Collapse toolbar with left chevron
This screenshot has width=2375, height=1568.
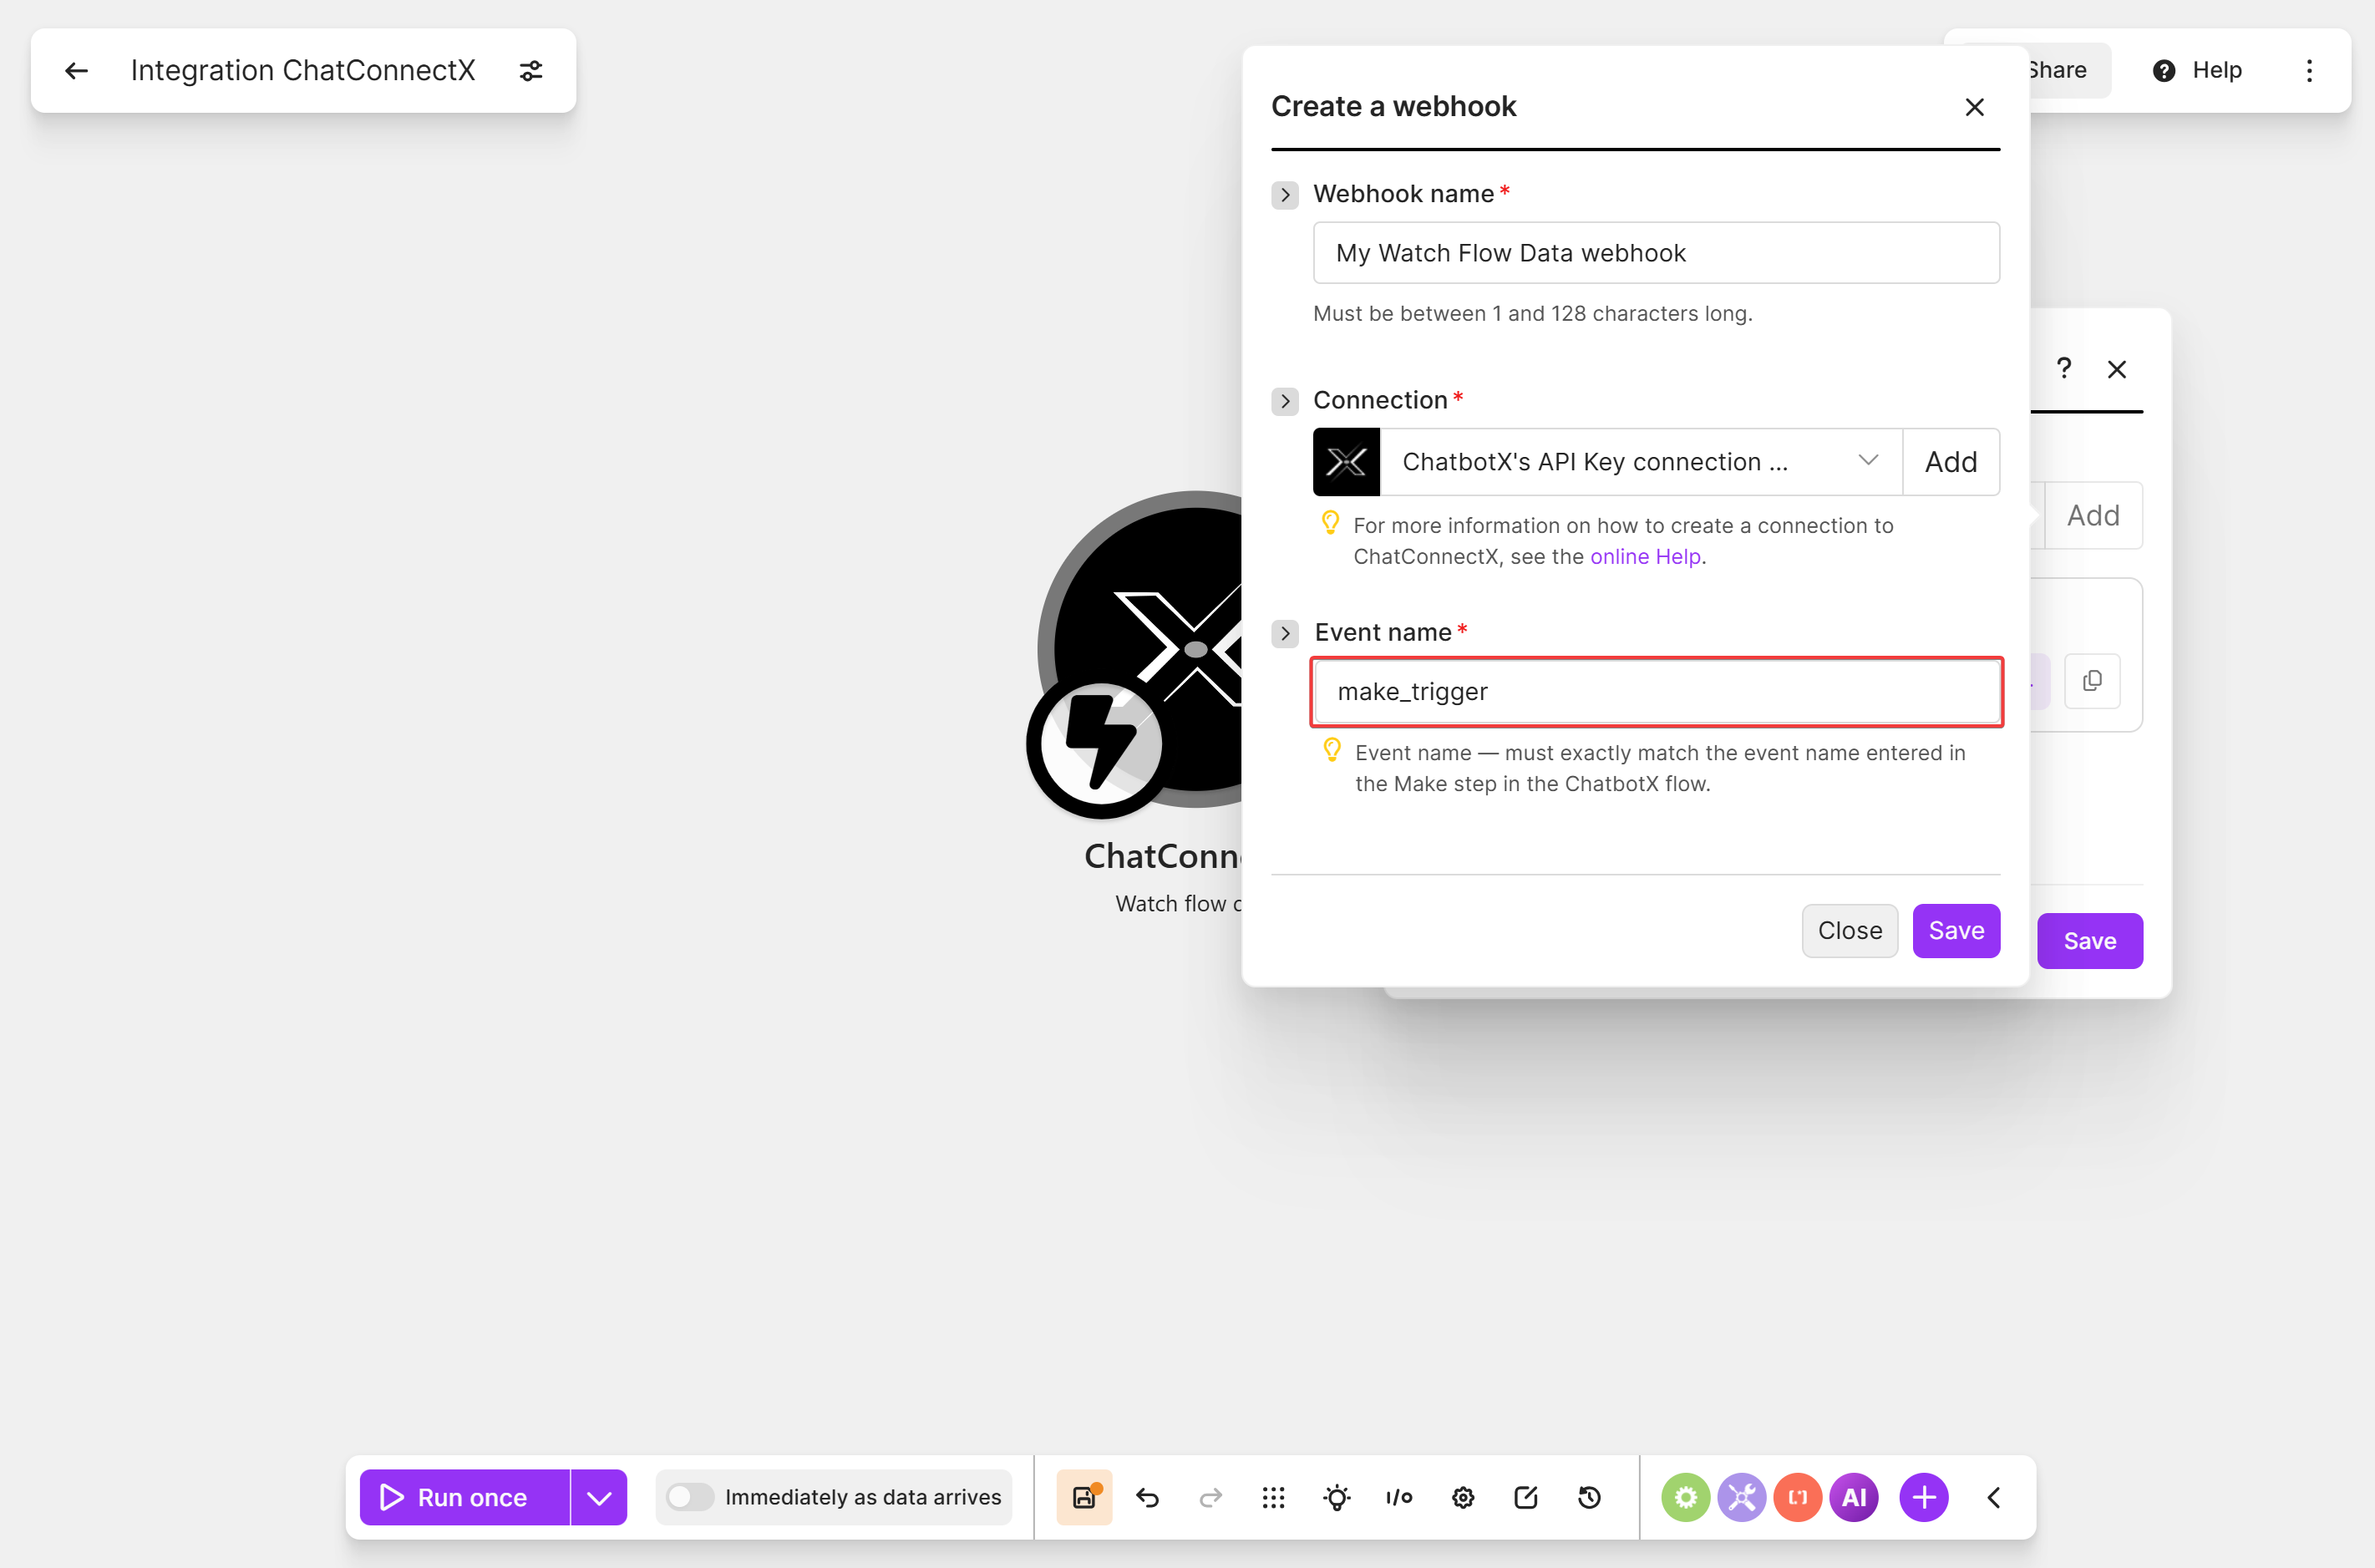(x=1994, y=1497)
